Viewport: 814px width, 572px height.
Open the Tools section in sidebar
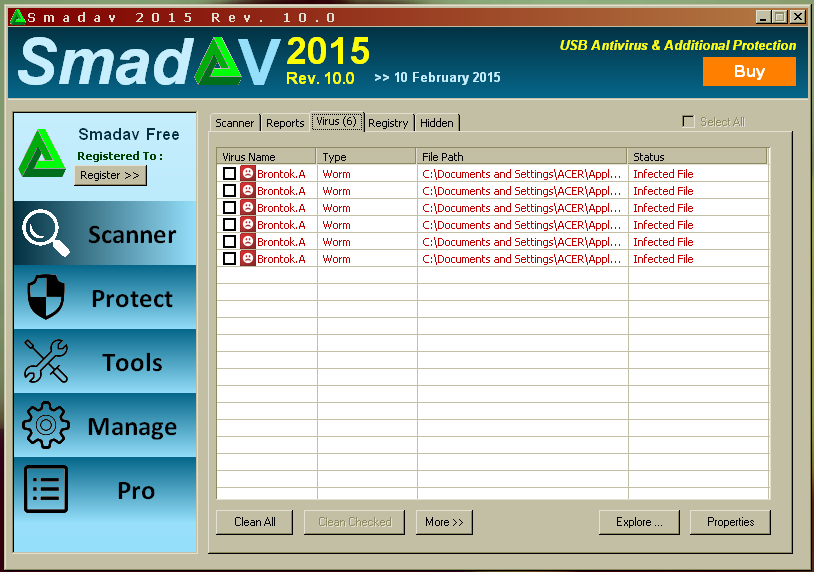105,361
